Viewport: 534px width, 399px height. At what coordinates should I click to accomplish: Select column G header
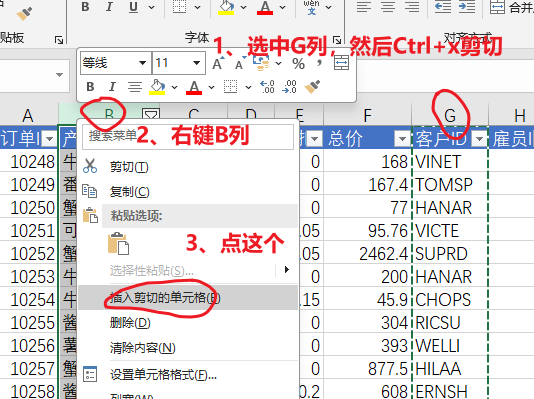click(450, 115)
